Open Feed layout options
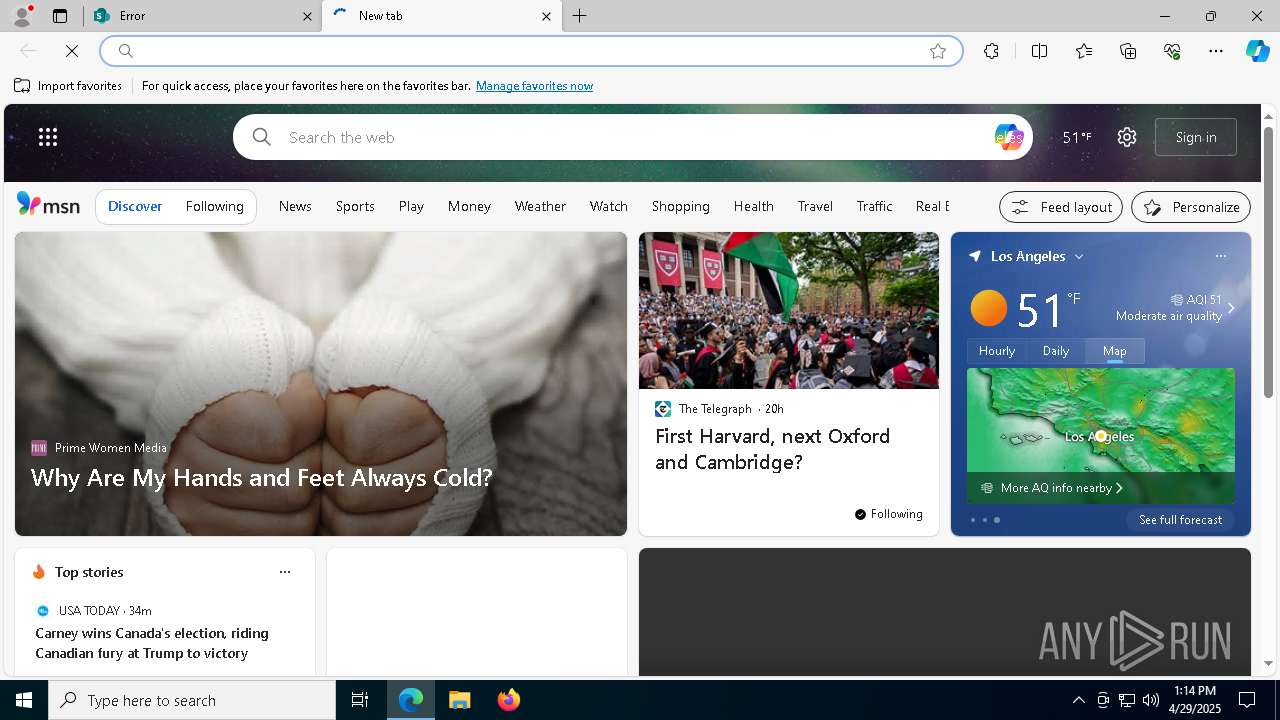 (1061, 207)
